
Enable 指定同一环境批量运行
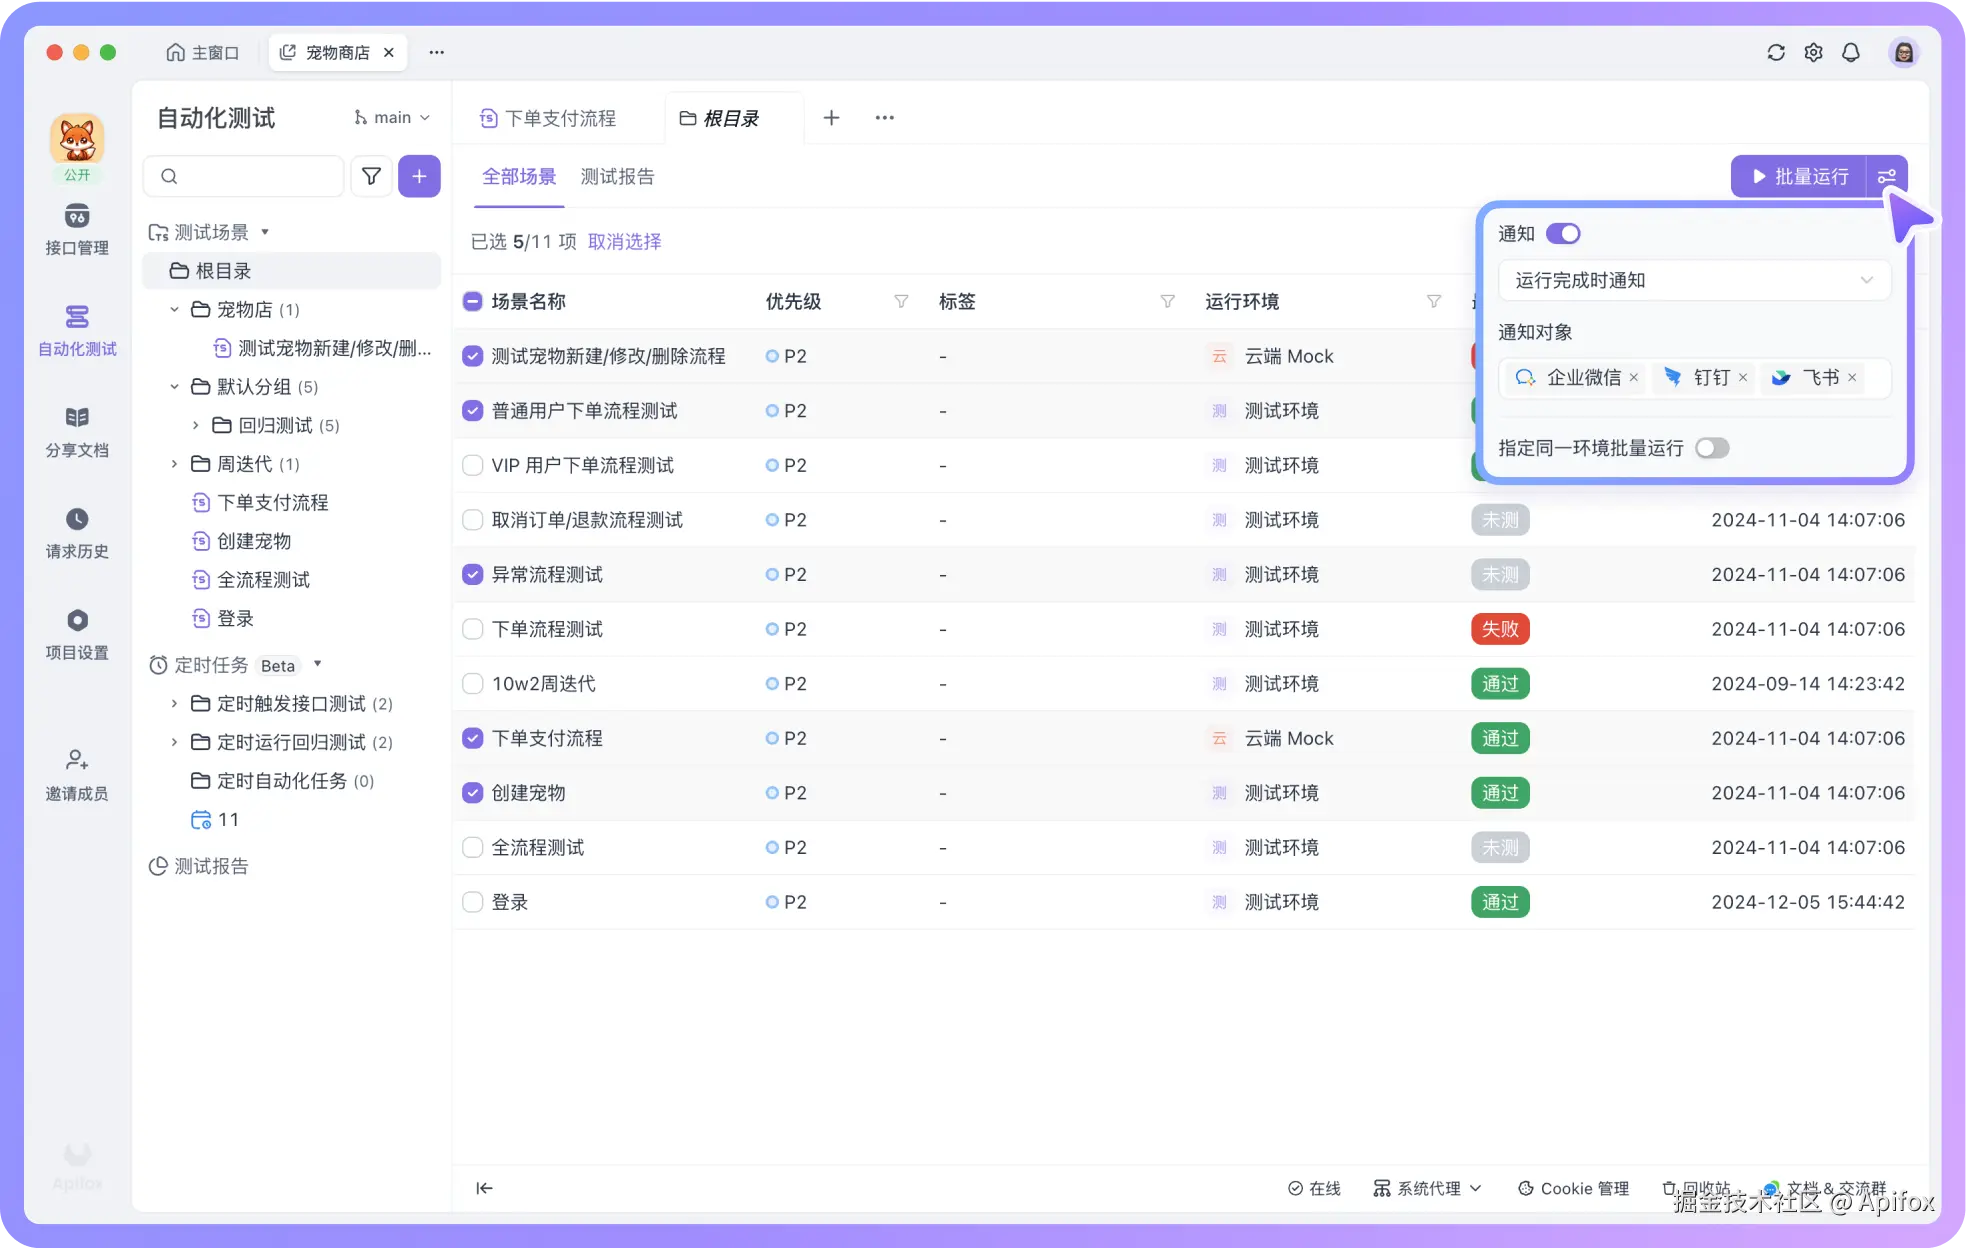click(x=1712, y=448)
